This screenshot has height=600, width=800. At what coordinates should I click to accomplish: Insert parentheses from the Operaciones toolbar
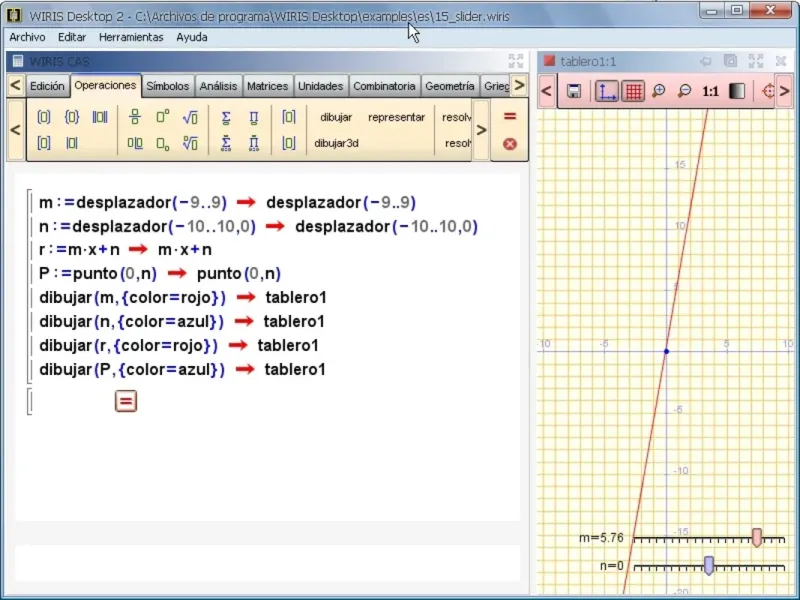click(44, 117)
